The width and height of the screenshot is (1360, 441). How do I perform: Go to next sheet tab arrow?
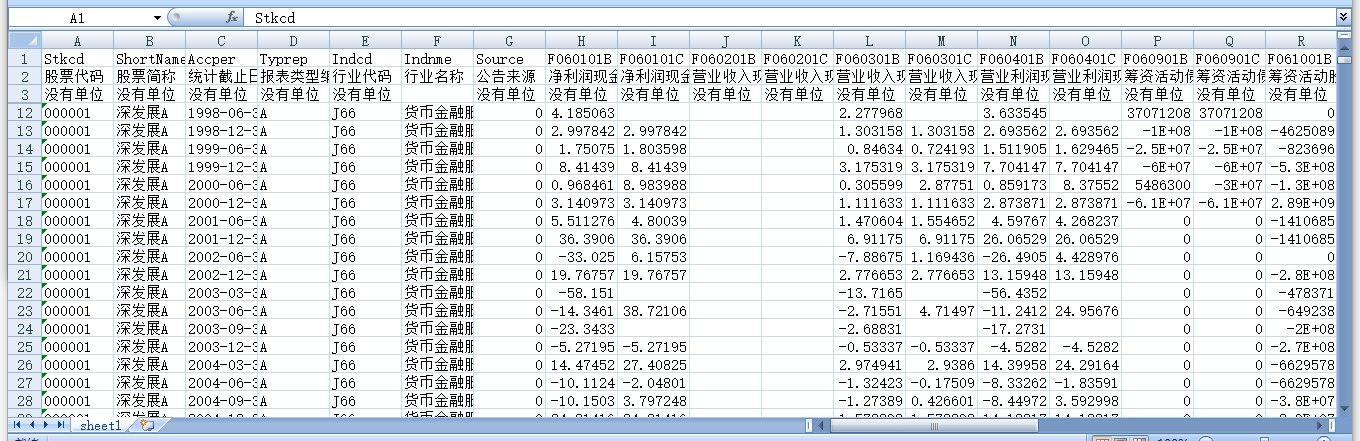tap(48, 425)
